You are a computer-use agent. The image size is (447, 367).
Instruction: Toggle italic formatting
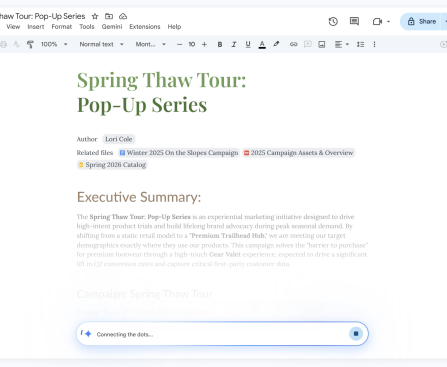coord(234,44)
